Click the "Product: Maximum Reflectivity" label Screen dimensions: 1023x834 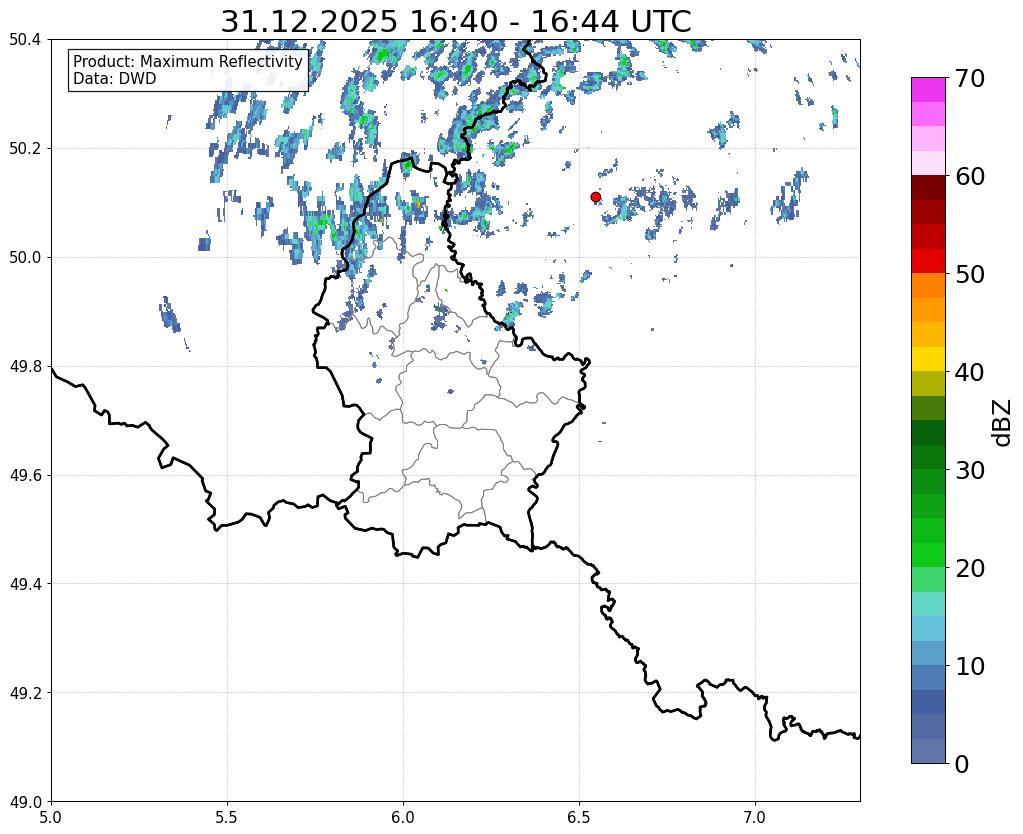click(x=188, y=61)
